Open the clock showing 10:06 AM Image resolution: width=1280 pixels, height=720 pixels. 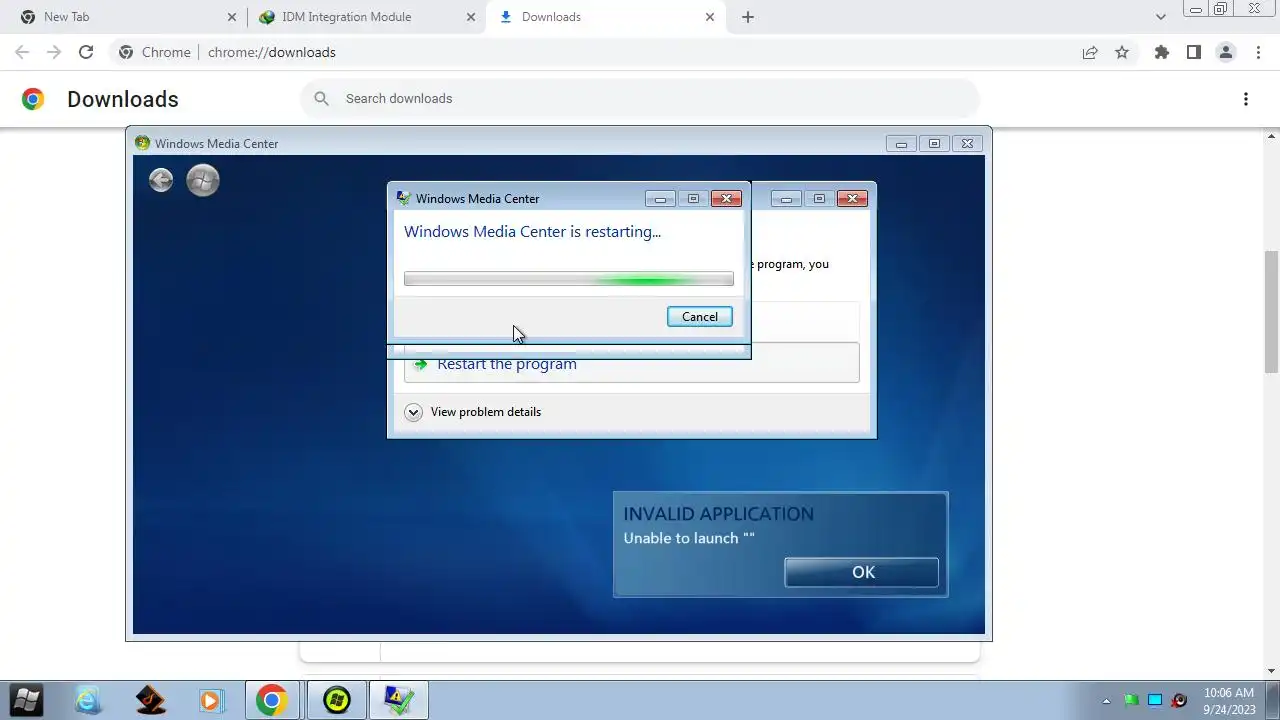tap(1229, 700)
